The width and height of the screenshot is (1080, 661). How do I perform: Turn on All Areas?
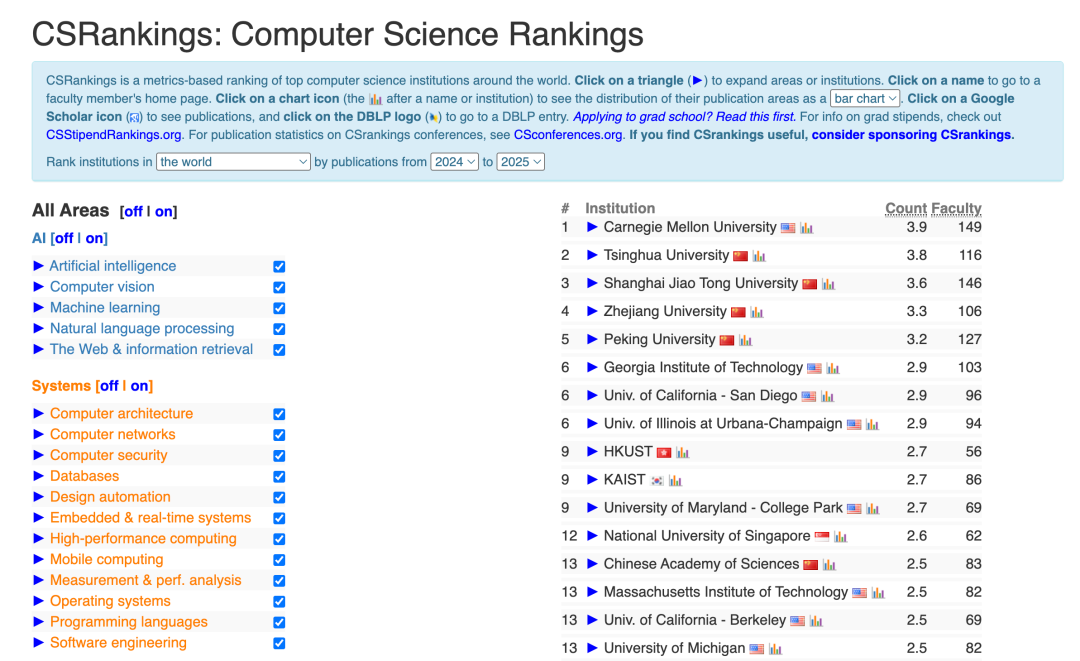pos(163,211)
